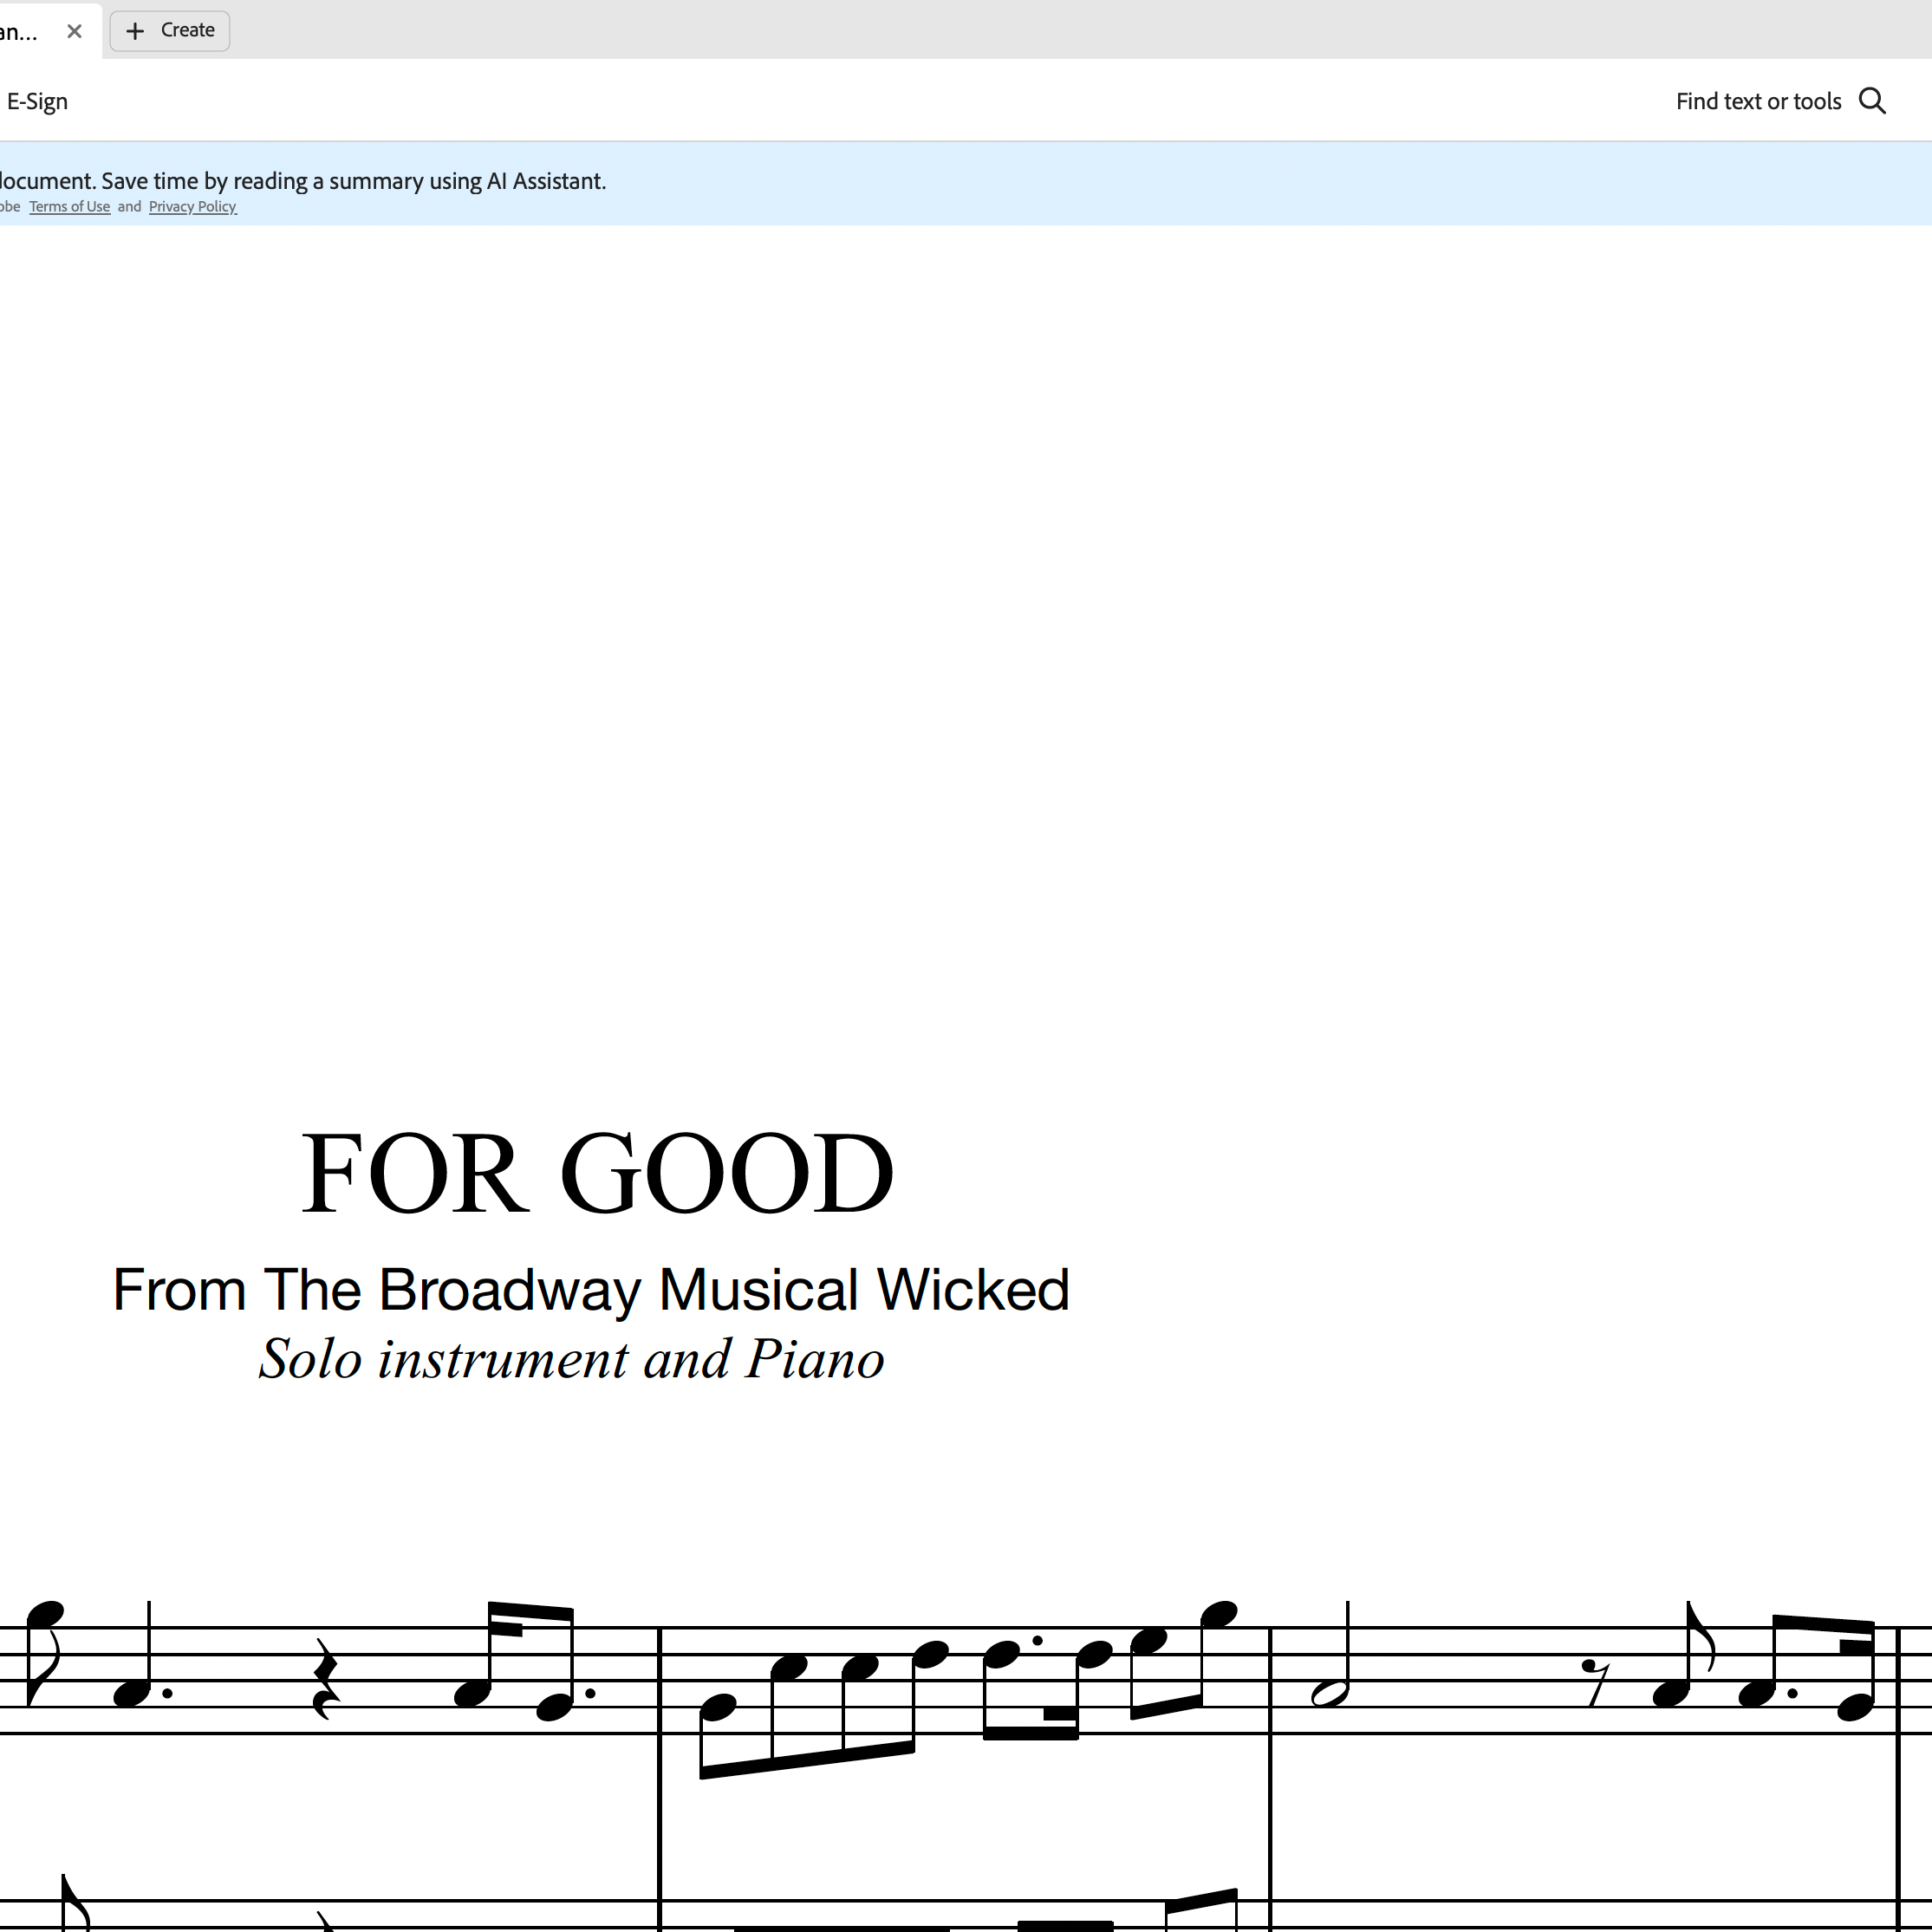Click 'Solo instrument and Piano' text
Viewport: 1932px width, 1932px height.
[572, 1359]
